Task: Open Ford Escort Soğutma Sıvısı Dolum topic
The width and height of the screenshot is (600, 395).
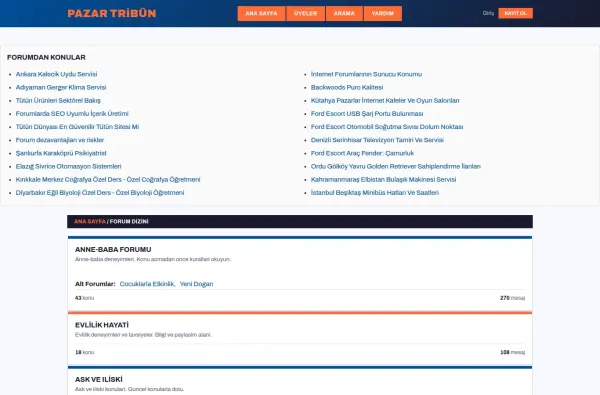Action: click(x=387, y=127)
